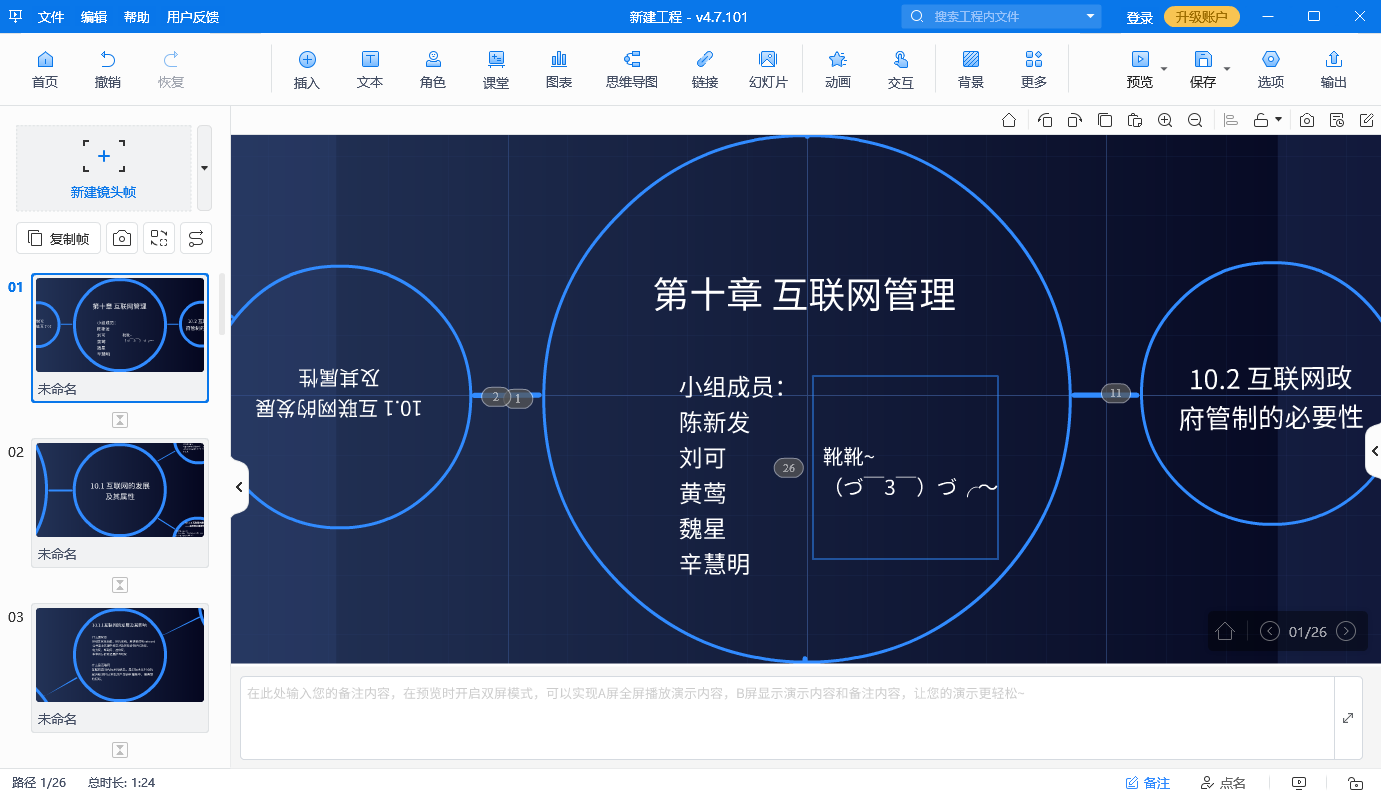Click into the notes input field
Viewport: 1381px width, 794px height.
tap(787, 718)
